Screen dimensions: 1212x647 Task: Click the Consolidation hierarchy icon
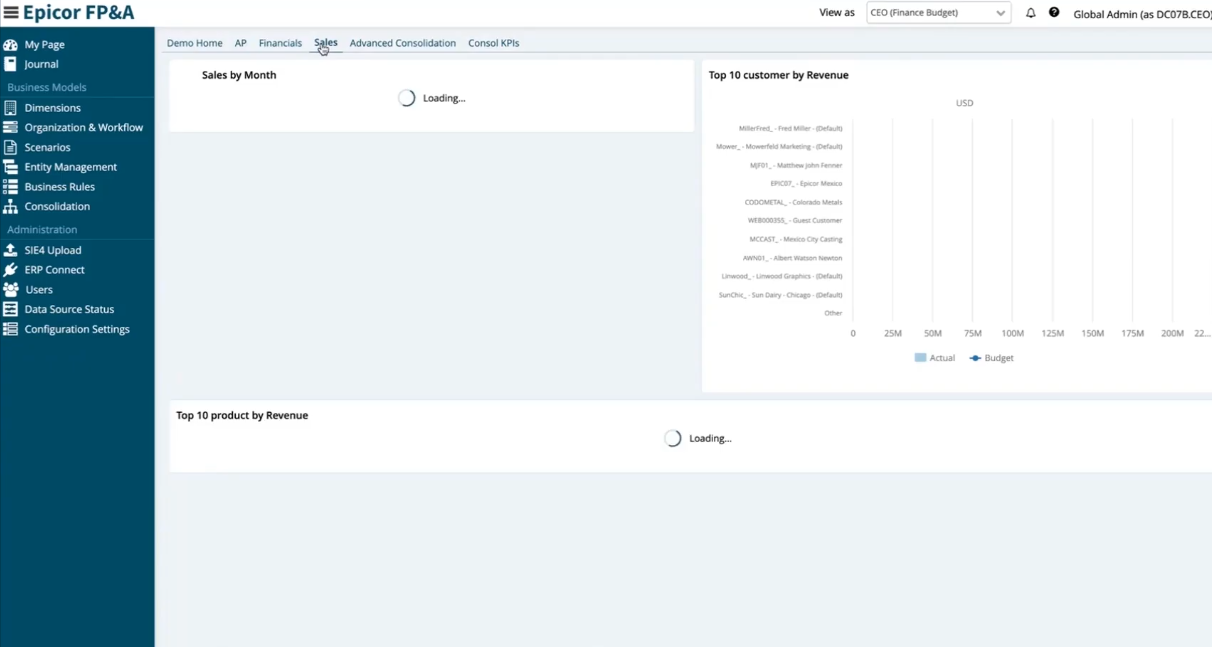[x=10, y=206]
